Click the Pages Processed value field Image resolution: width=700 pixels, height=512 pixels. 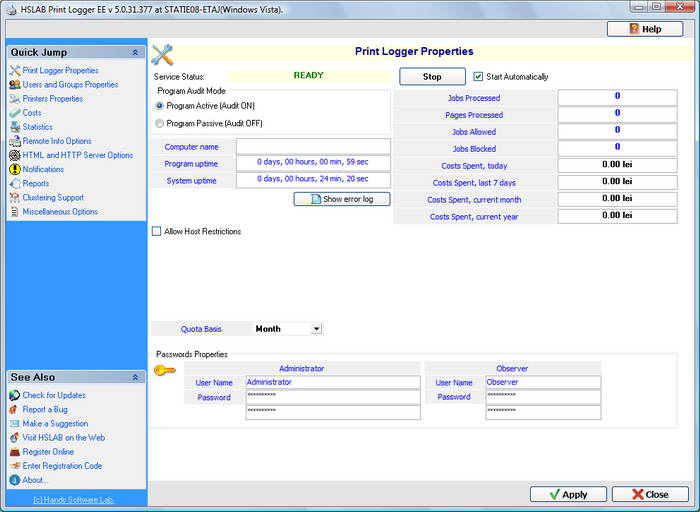tap(617, 114)
